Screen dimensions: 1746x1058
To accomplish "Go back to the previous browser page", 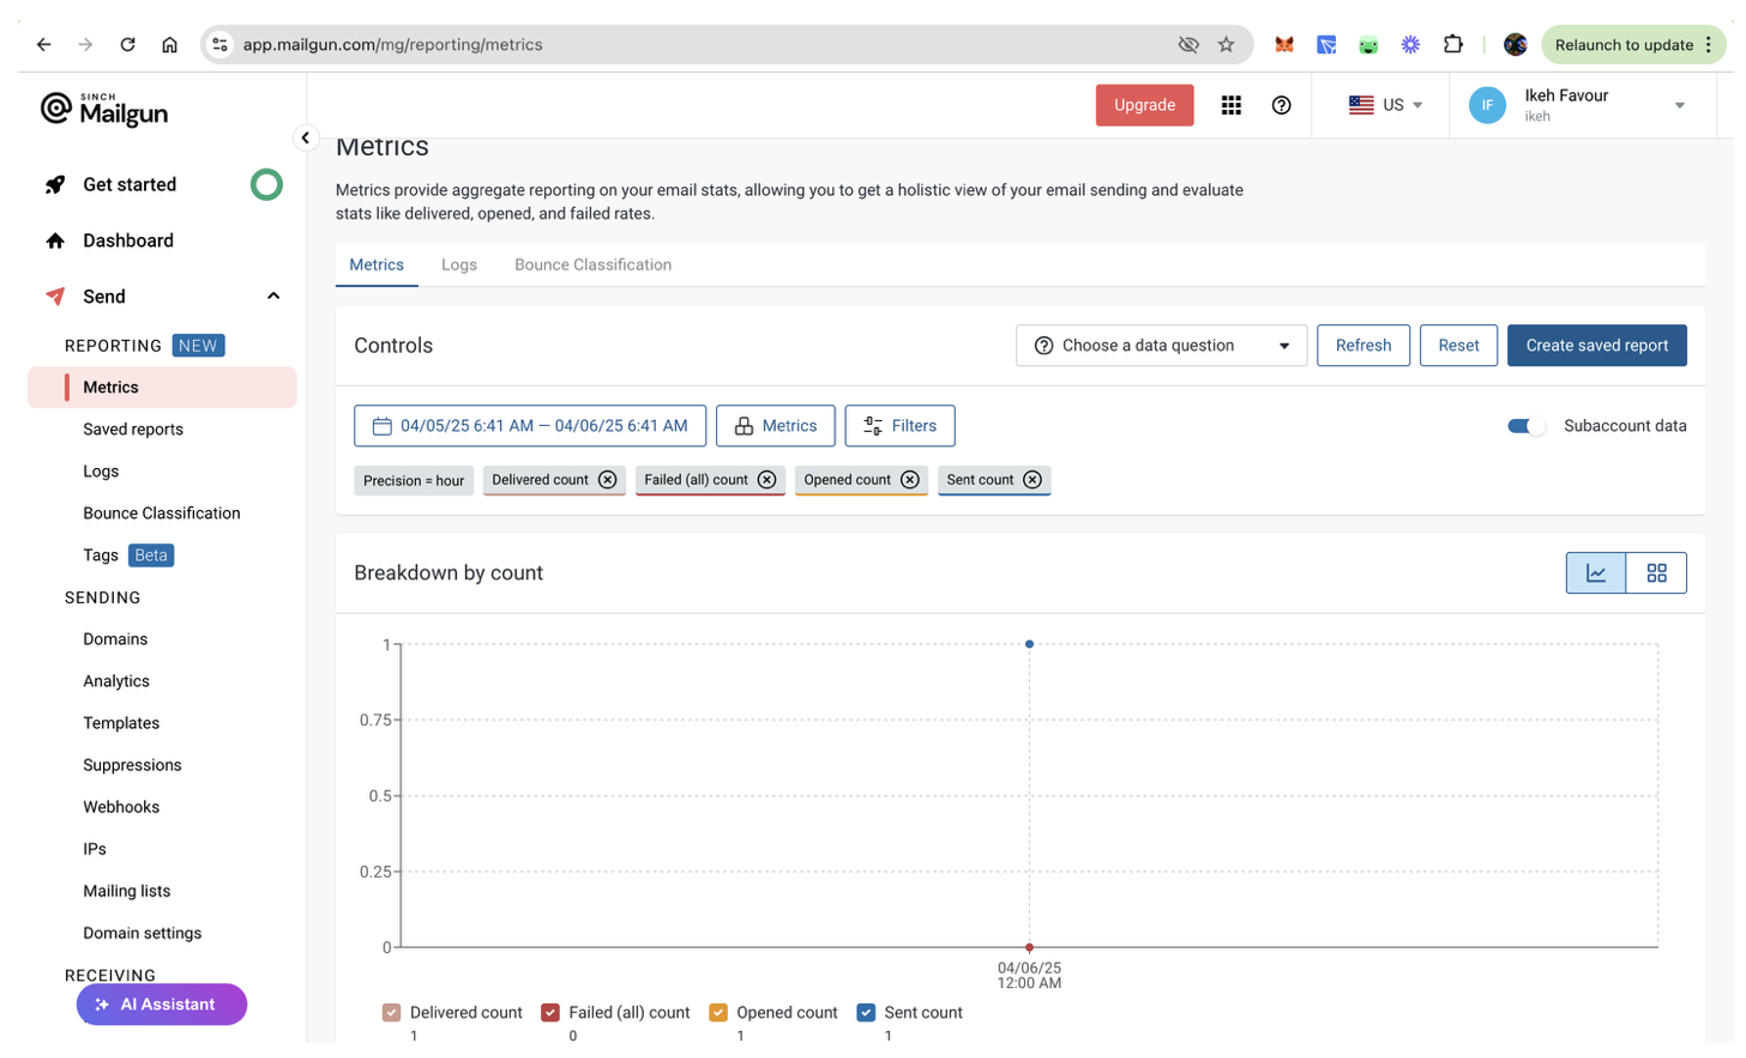I will 43,45.
